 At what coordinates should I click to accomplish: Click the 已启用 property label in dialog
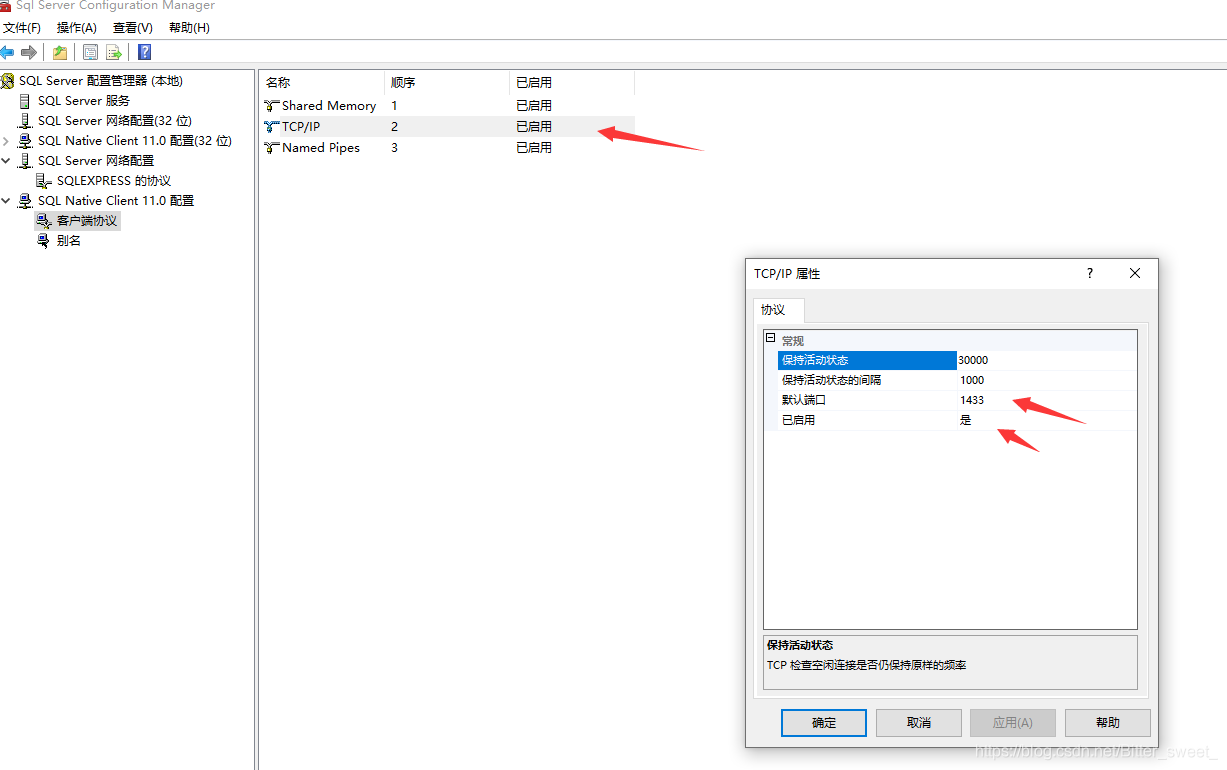coord(867,420)
